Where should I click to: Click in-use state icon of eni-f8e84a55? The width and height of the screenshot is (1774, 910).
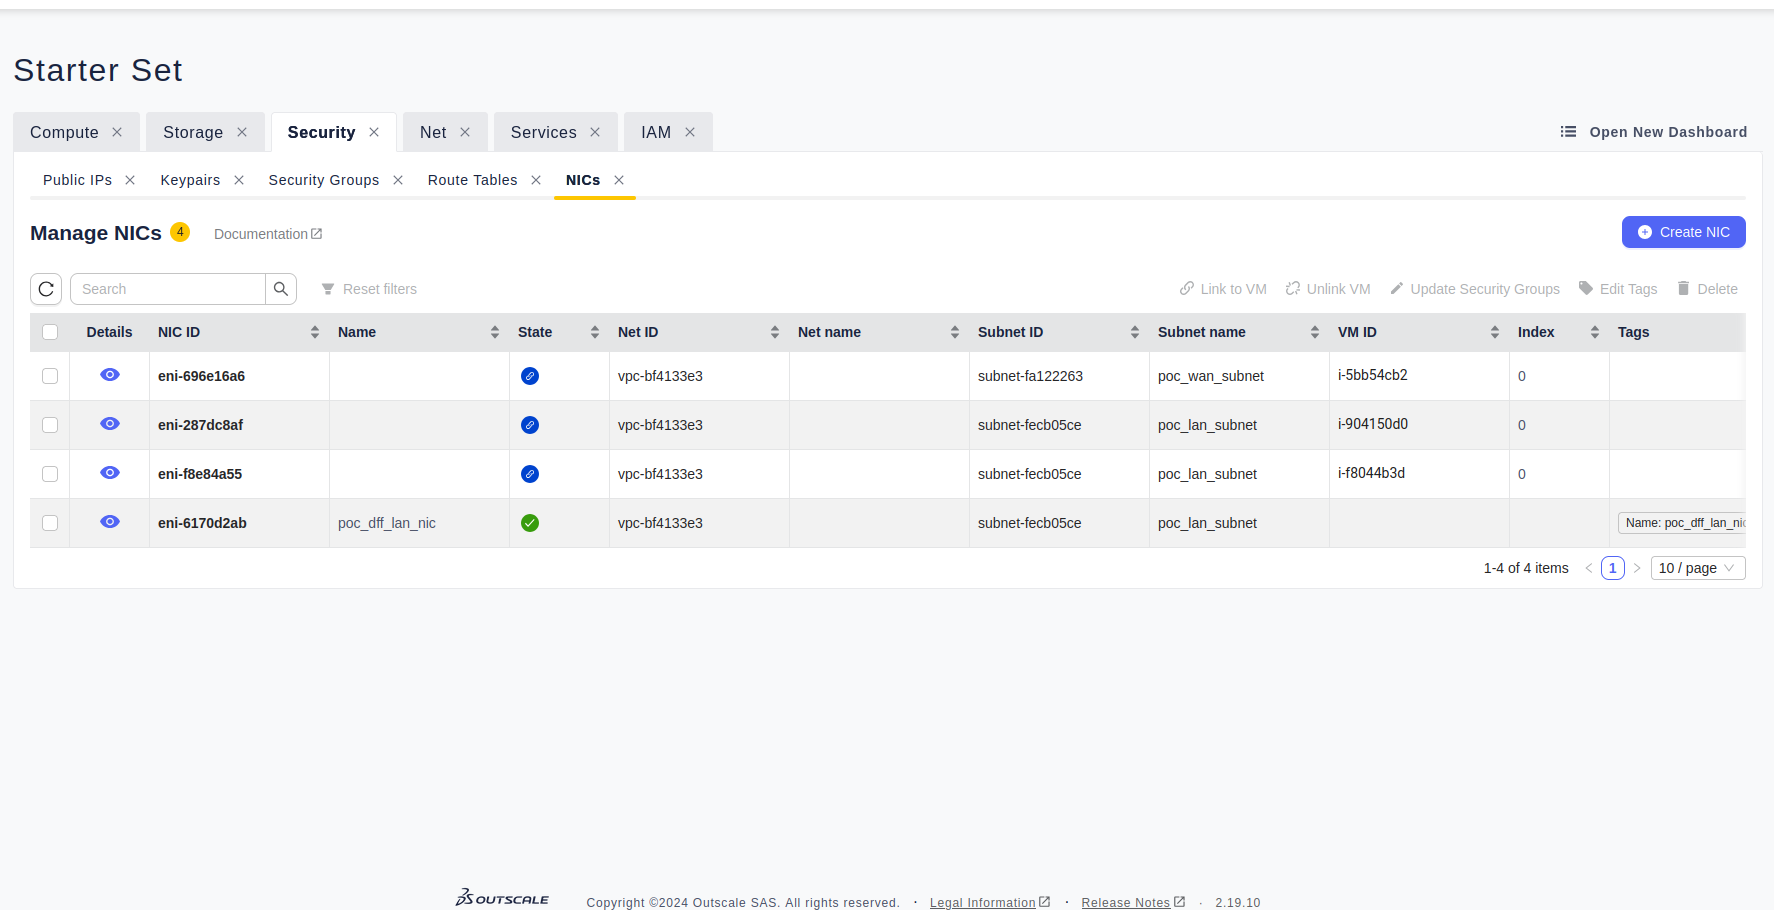pyautogui.click(x=530, y=474)
